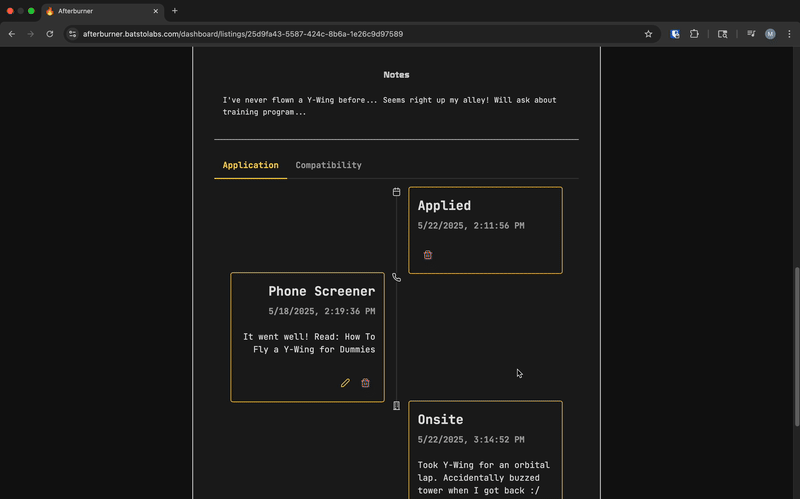Open the search-tabs screen icon in toolbar
Screen dimensions: 800x499
[x=722, y=34]
